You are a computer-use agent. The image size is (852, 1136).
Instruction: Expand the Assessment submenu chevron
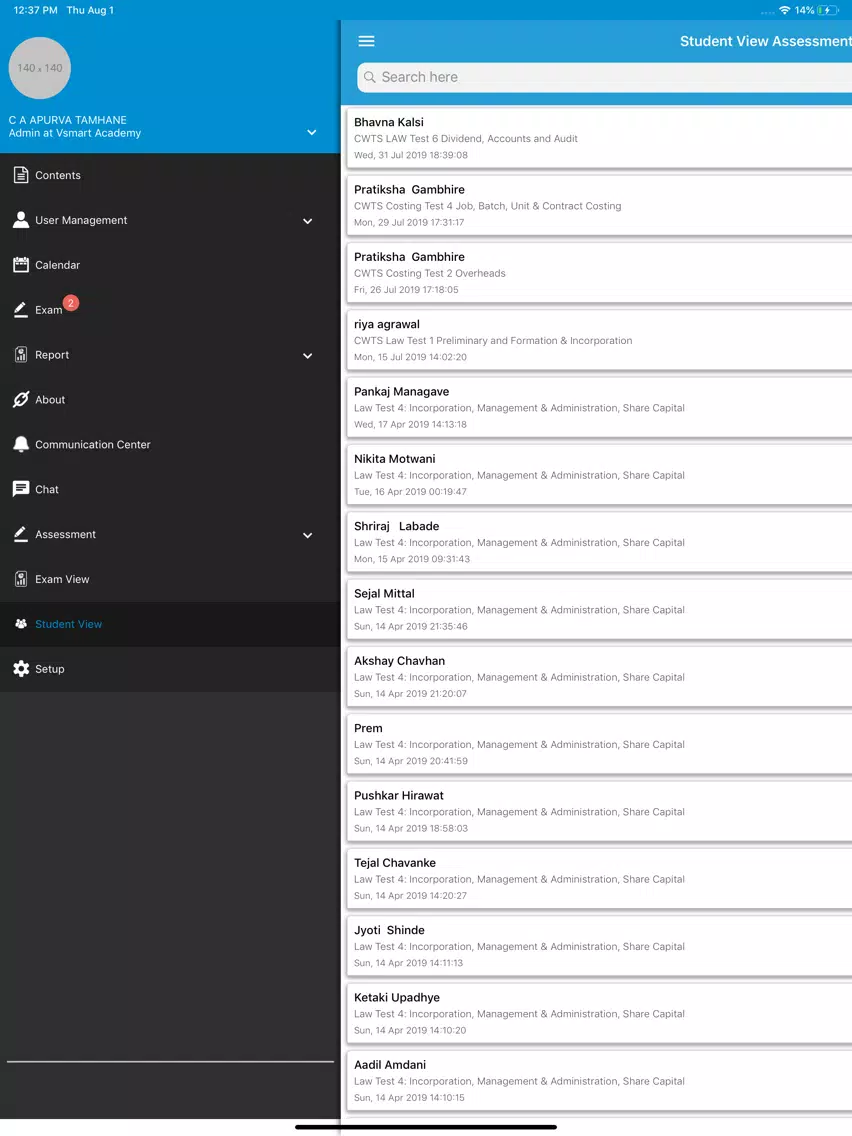[x=308, y=535]
